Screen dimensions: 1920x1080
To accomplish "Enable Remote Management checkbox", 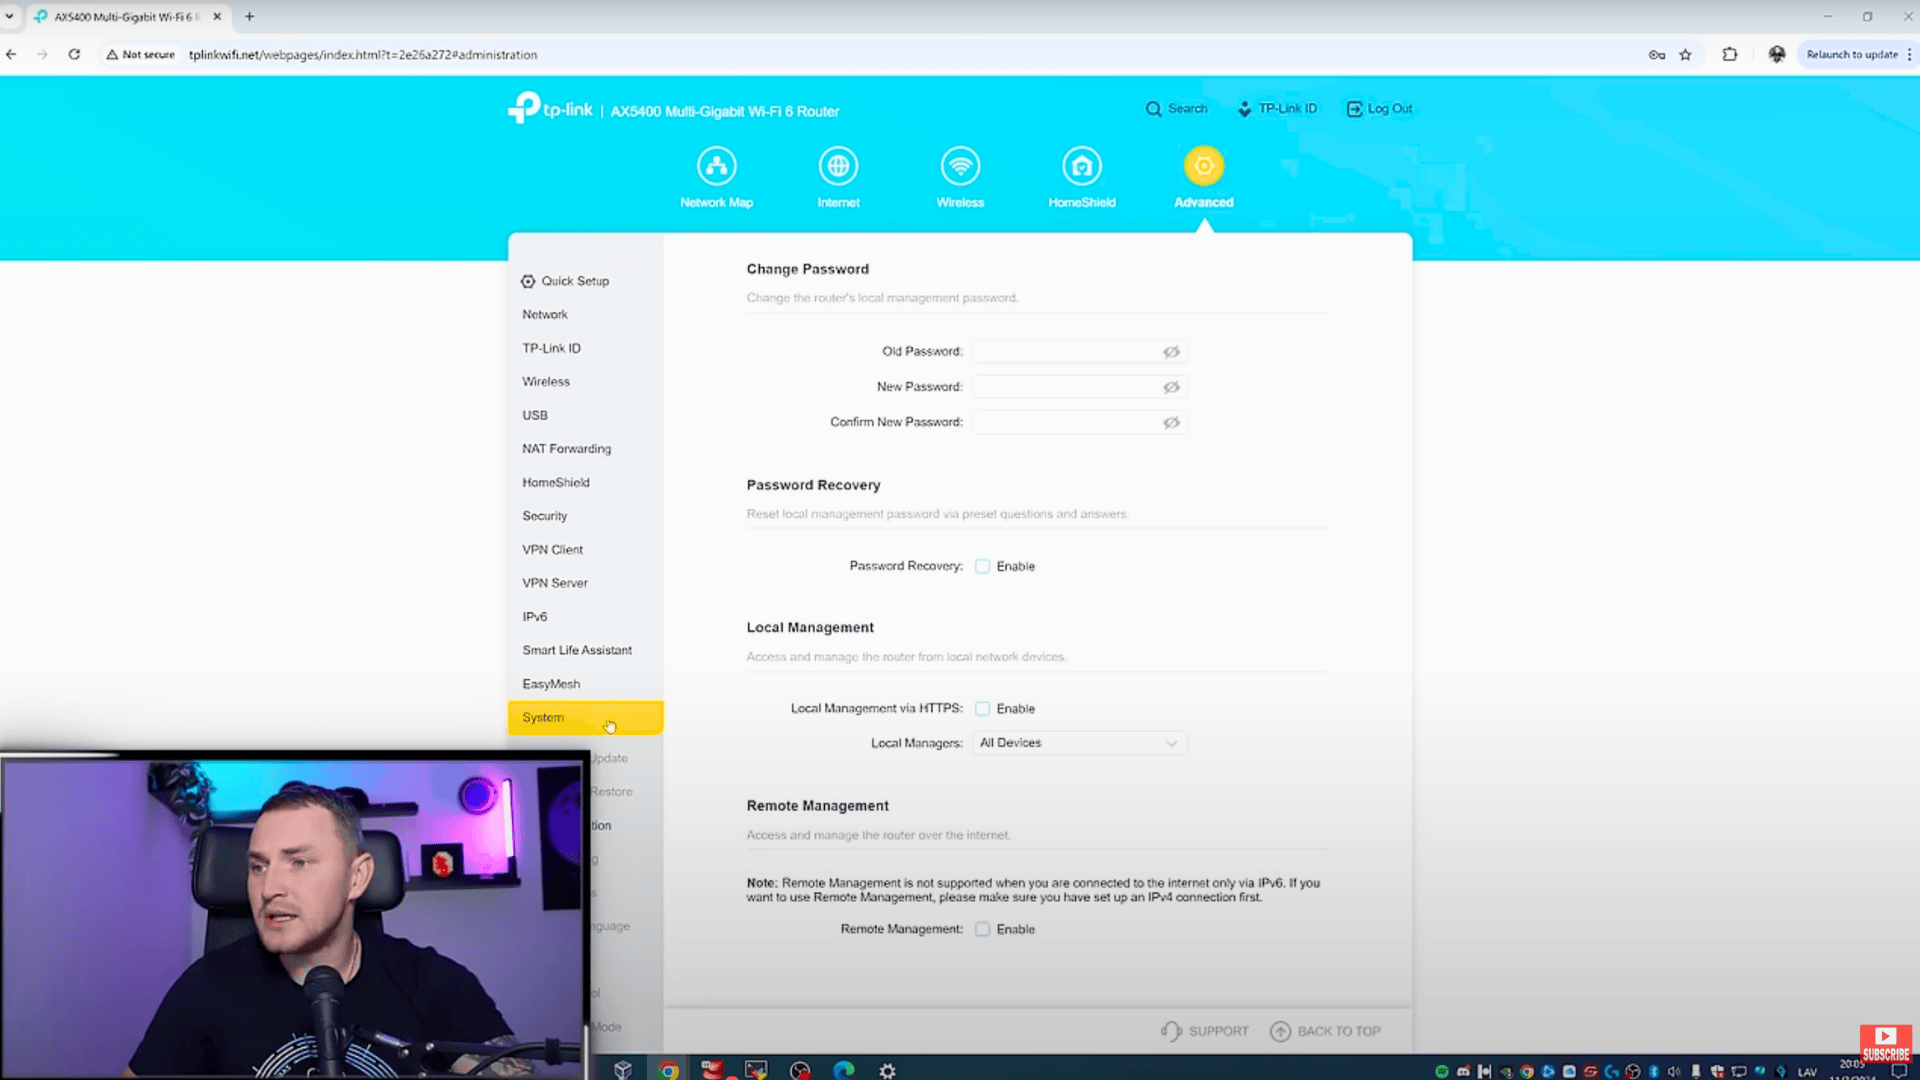I will [983, 929].
